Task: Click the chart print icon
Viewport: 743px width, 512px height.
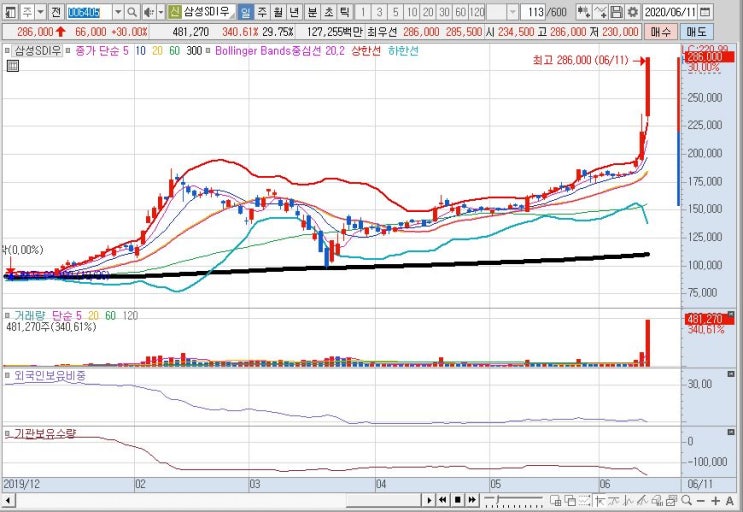Action: [657, 500]
